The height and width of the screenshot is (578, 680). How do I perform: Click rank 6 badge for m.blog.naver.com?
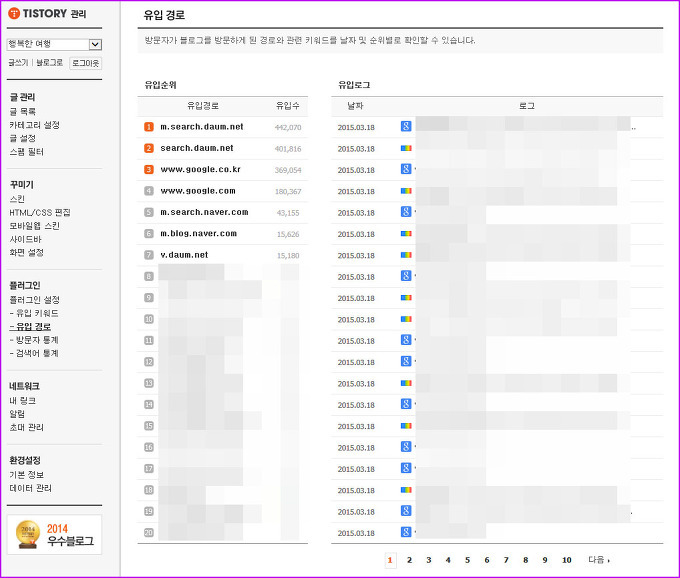click(x=149, y=234)
